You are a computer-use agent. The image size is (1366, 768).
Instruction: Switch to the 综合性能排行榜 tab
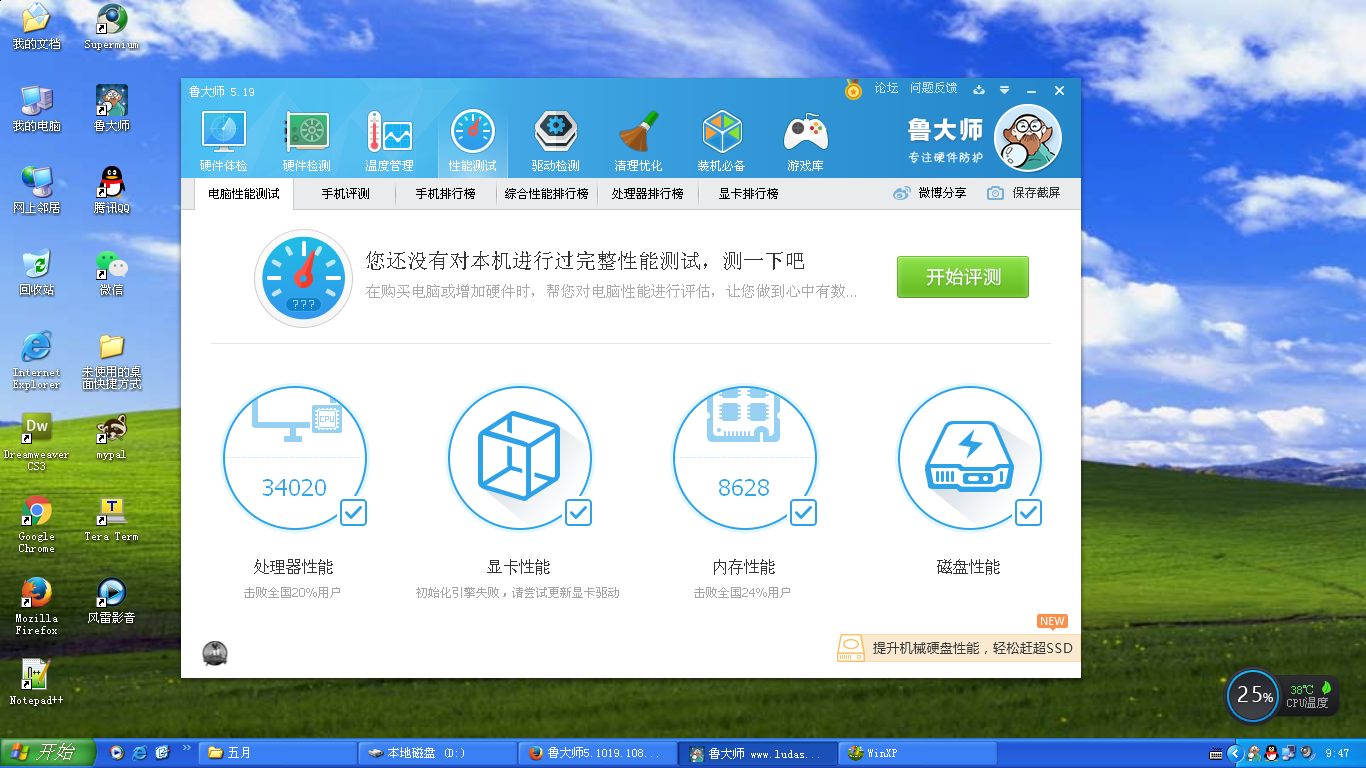click(547, 194)
